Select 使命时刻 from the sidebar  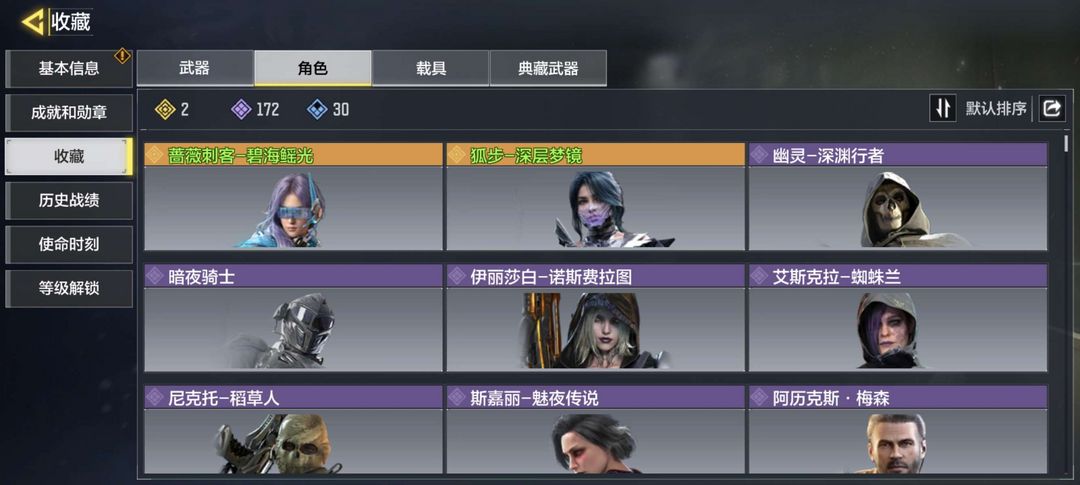click(x=69, y=245)
